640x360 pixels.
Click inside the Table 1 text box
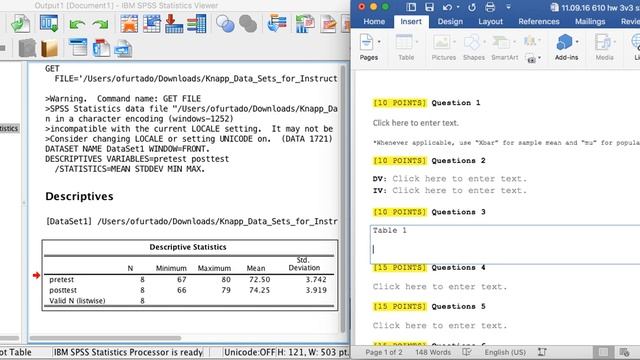click(505, 244)
